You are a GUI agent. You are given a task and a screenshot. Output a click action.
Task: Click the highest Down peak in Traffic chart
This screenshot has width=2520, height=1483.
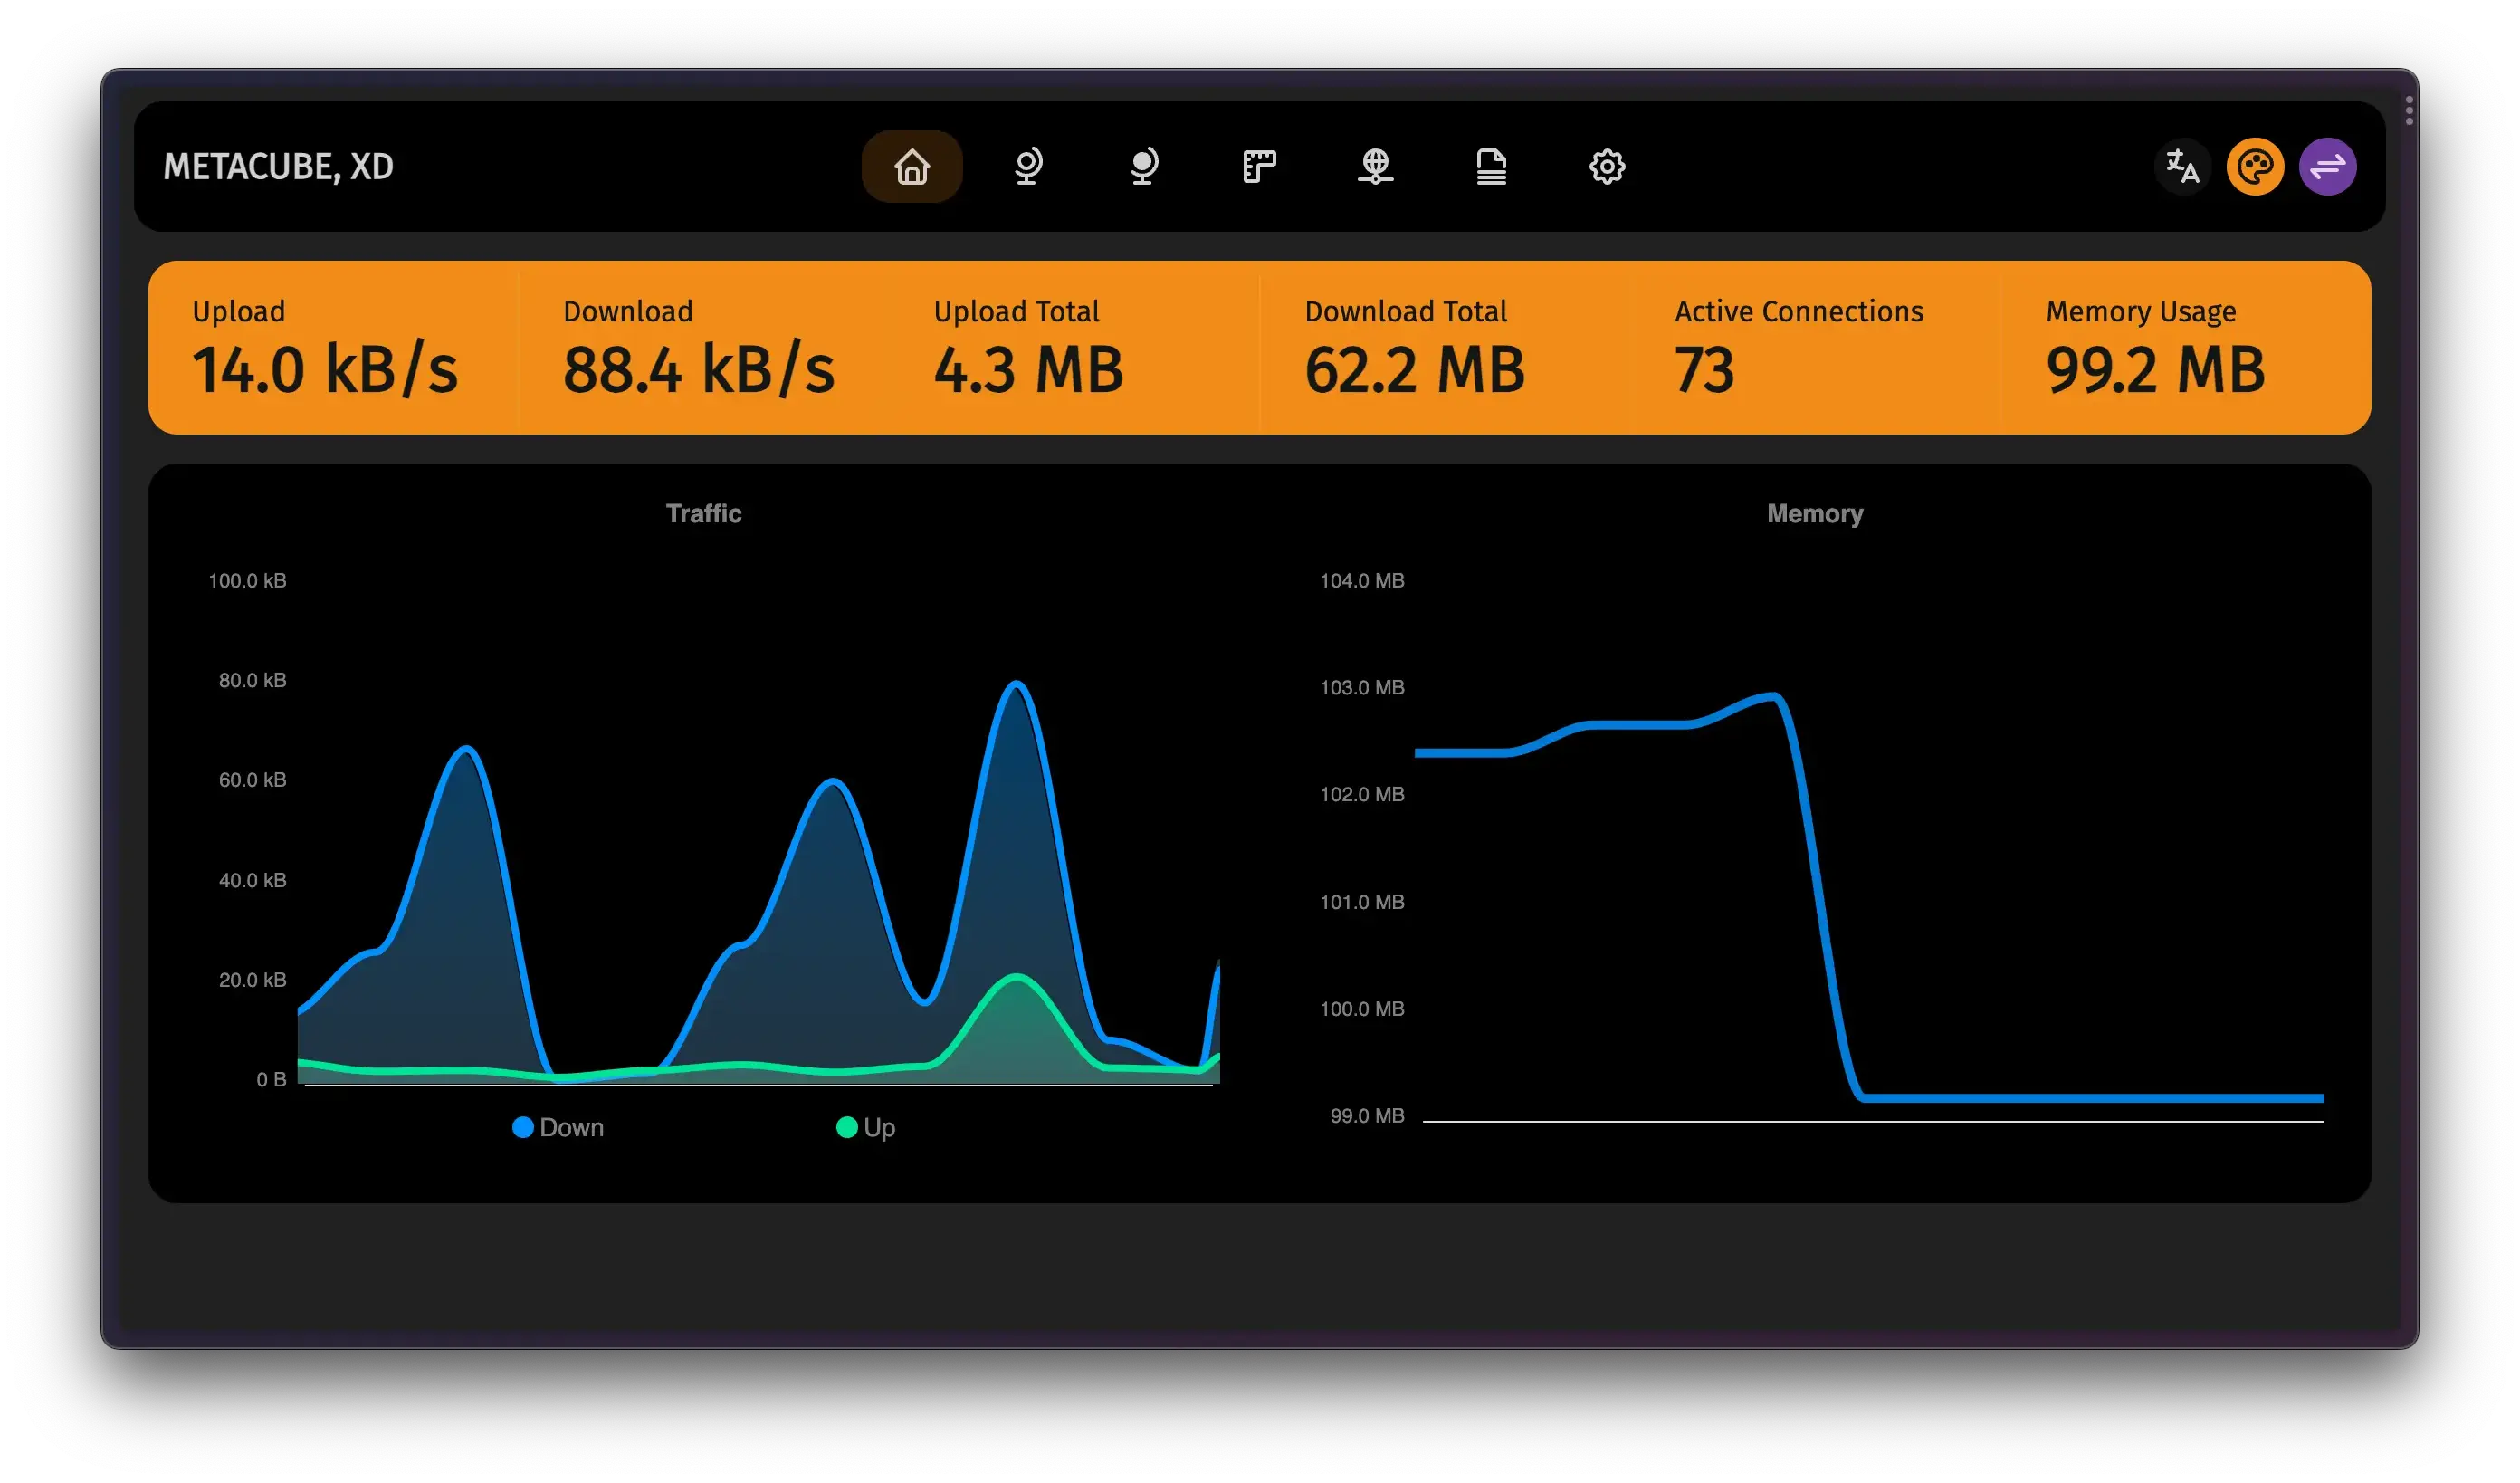(x=1016, y=685)
